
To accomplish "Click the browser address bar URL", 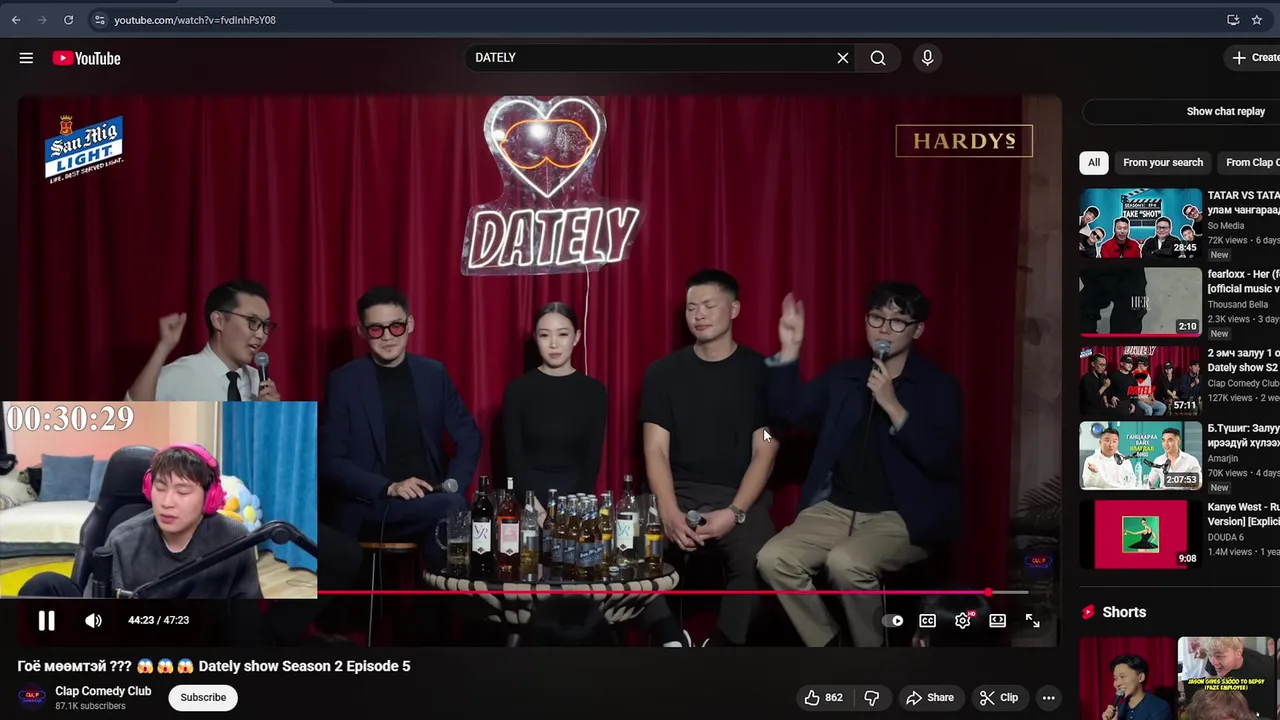I will pyautogui.click(x=195, y=20).
